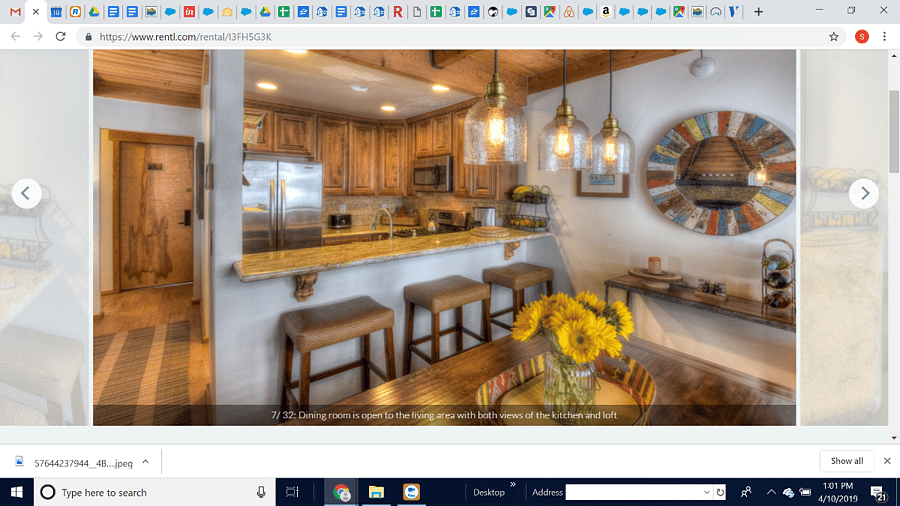Open Chrome's three-dot menu
This screenshot has height=506, width=900.
click(x=885, y=37)
